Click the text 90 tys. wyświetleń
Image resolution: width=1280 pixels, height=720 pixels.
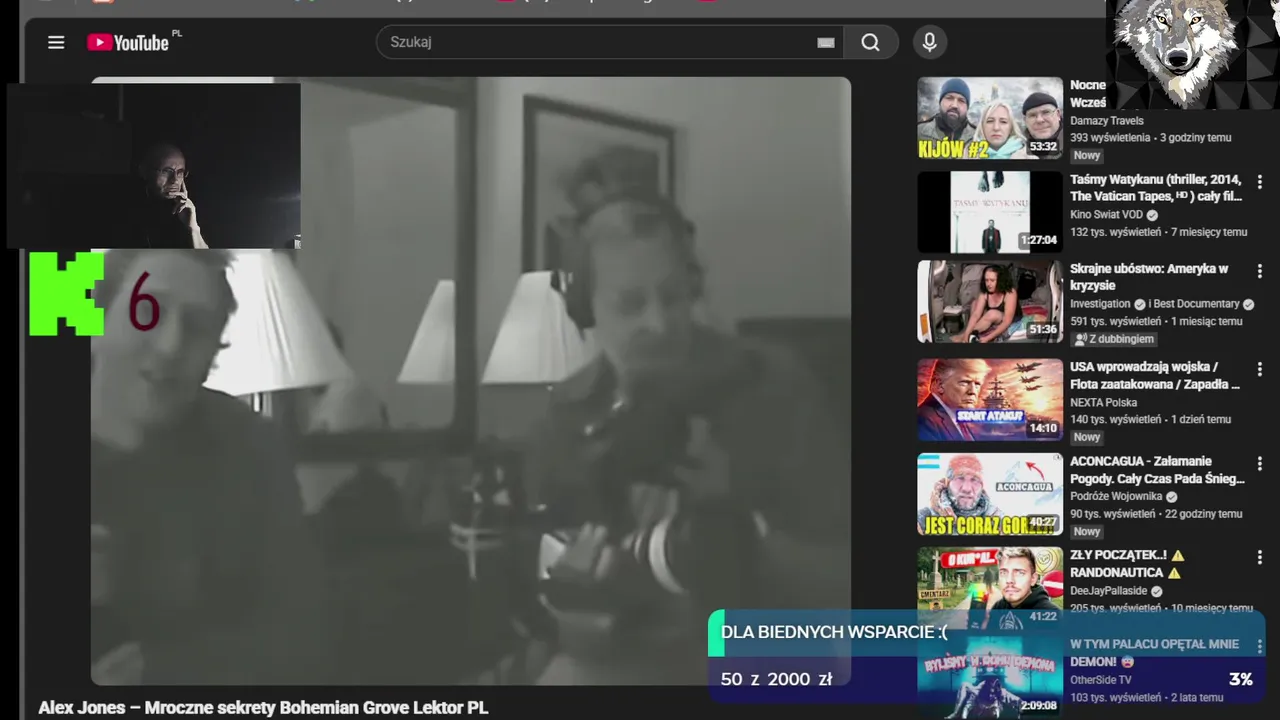pyautogui.click(x=1113, y=513)
